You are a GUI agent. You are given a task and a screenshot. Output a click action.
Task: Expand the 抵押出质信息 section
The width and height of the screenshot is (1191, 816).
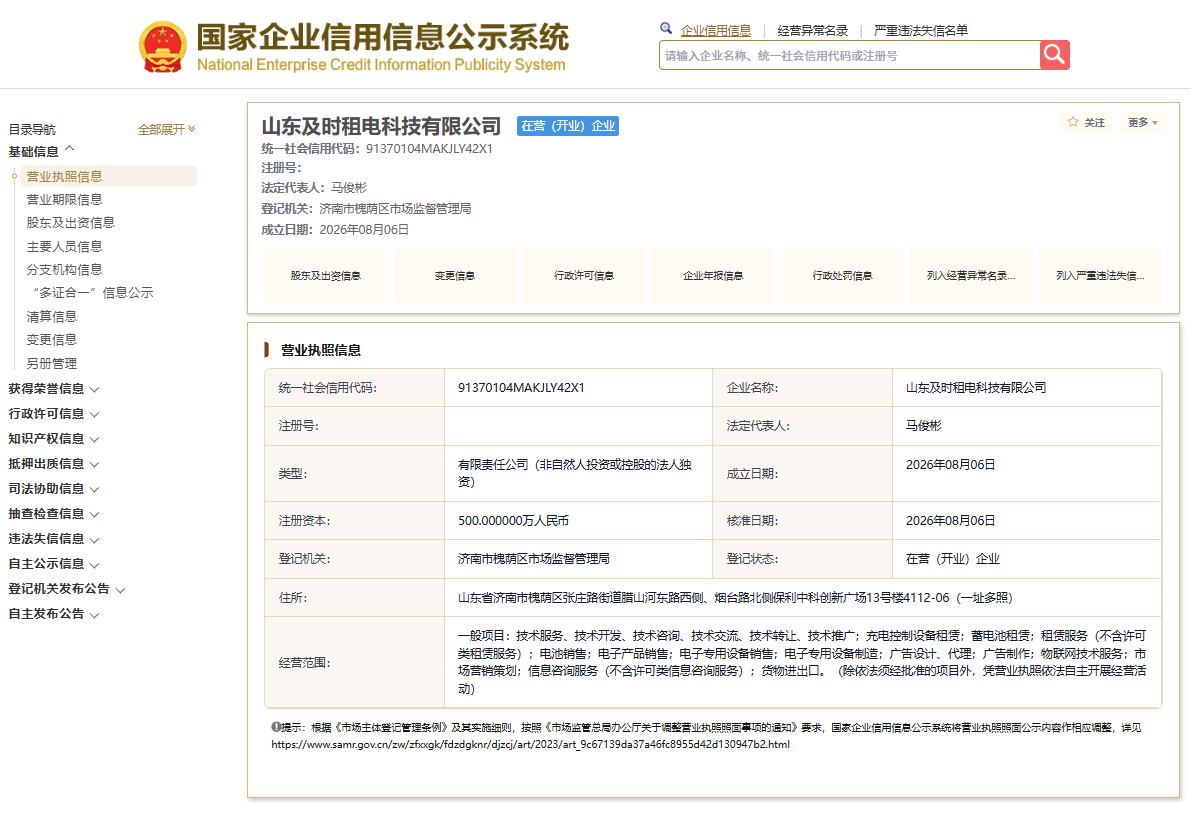point(54,463)
